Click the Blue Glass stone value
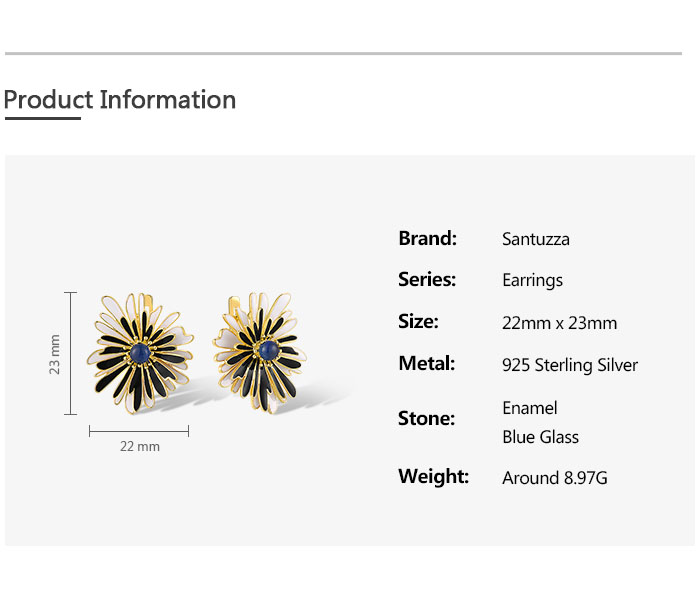700x596 pixels. pos(540,437)
